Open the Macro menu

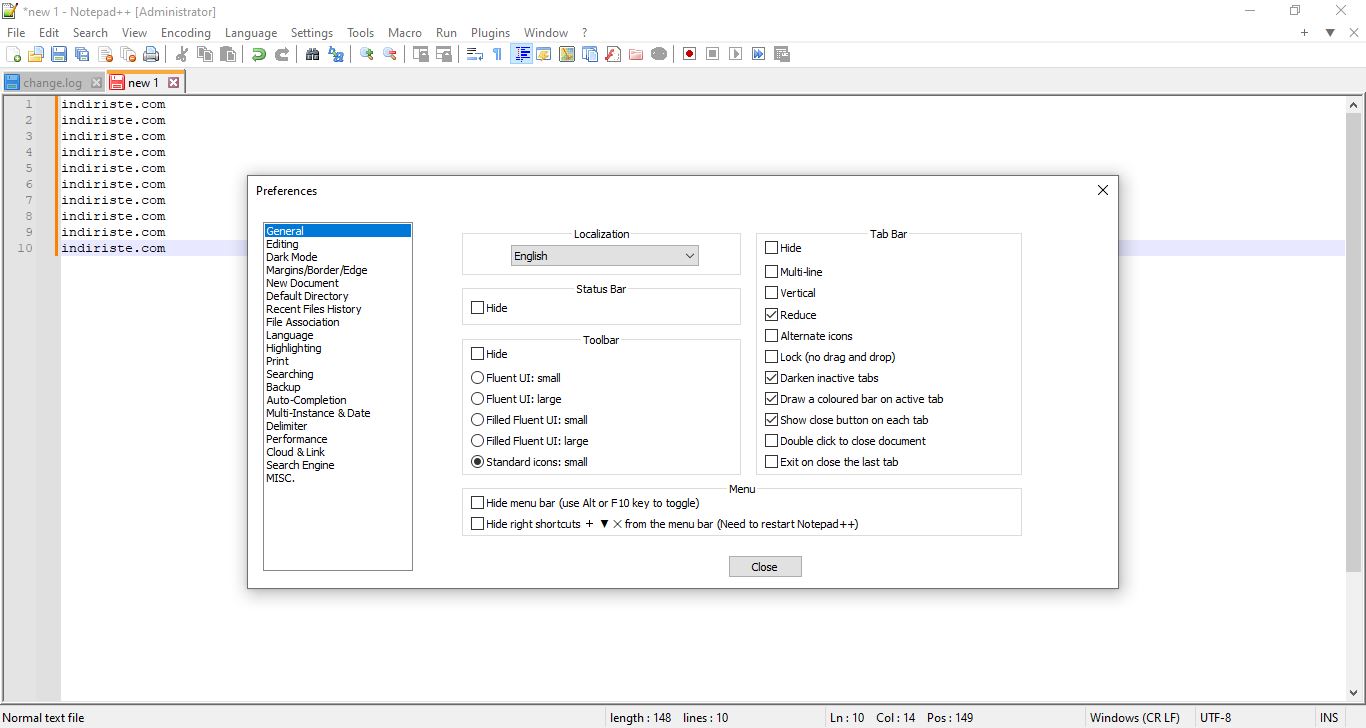click(x=405, y=33)
